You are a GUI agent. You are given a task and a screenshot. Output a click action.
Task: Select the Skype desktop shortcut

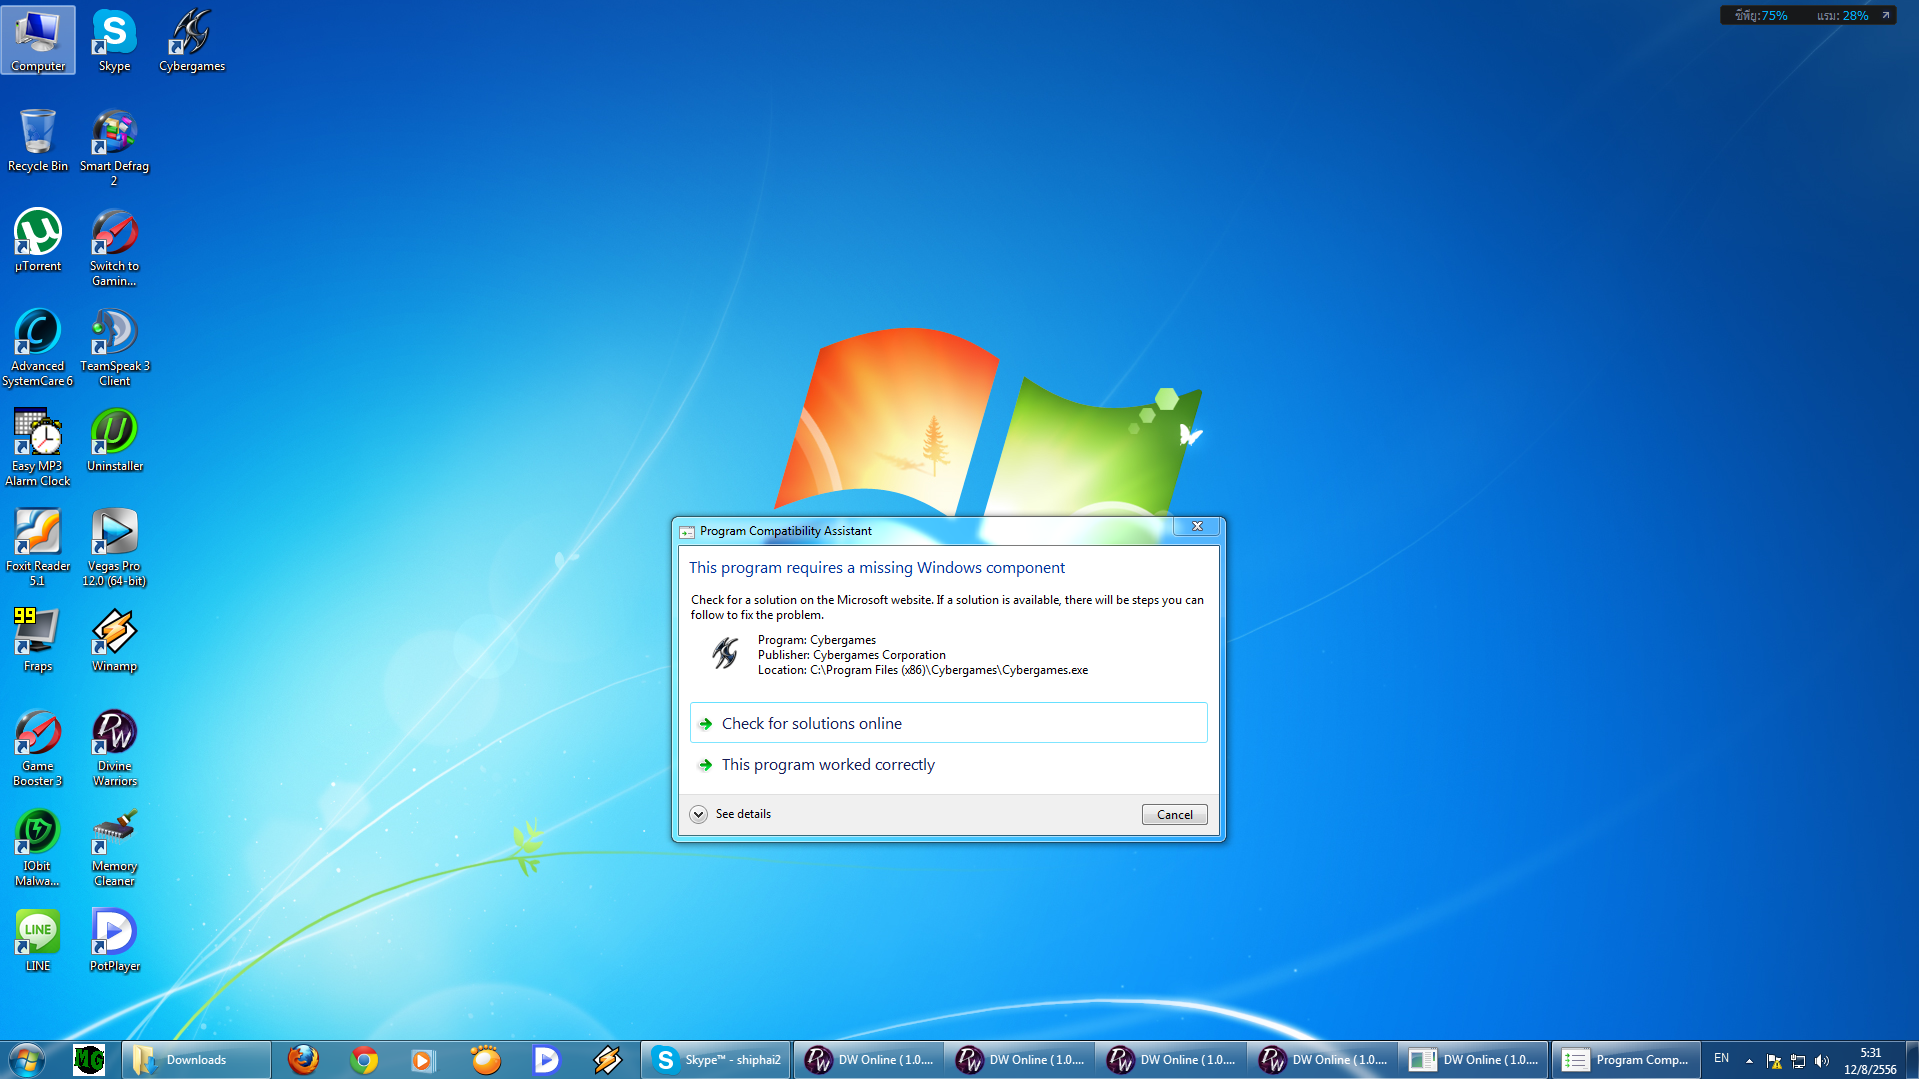tap(114, 40)
